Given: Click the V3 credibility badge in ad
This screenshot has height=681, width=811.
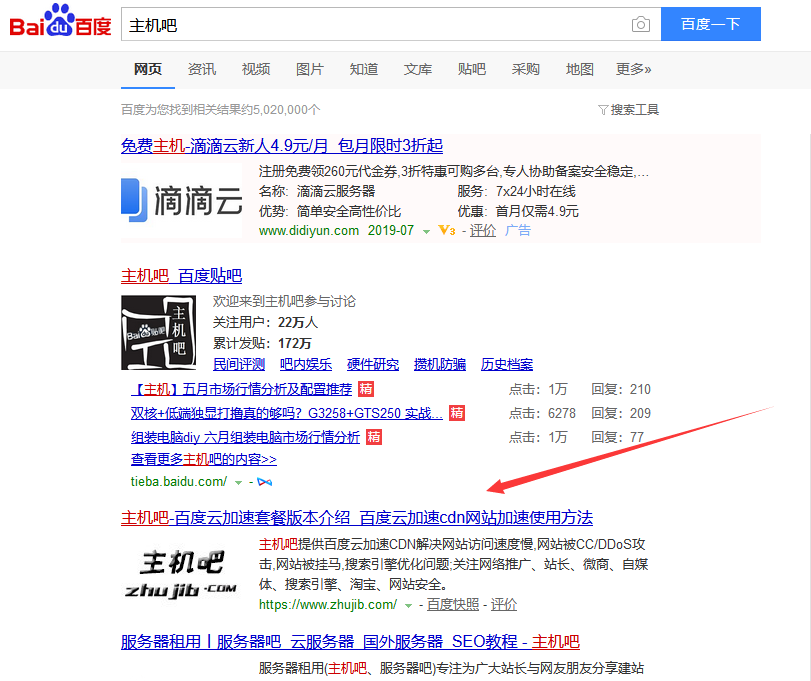Looking at the screenshot, I should [x=447, y=231].
